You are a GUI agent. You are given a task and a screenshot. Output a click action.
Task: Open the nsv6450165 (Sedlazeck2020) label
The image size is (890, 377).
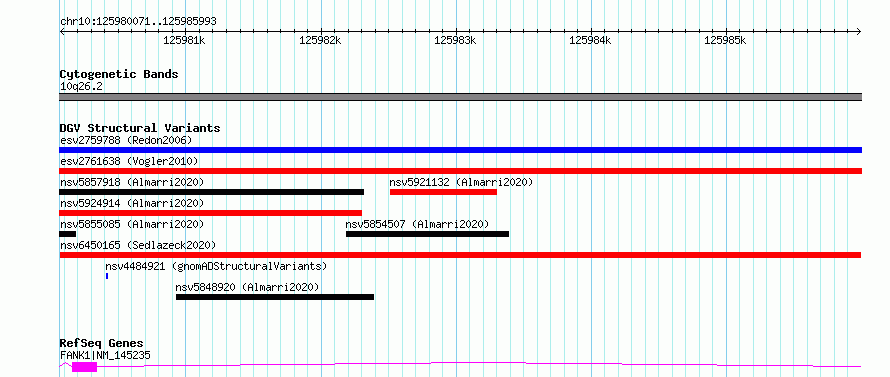(x=138, y=245)
